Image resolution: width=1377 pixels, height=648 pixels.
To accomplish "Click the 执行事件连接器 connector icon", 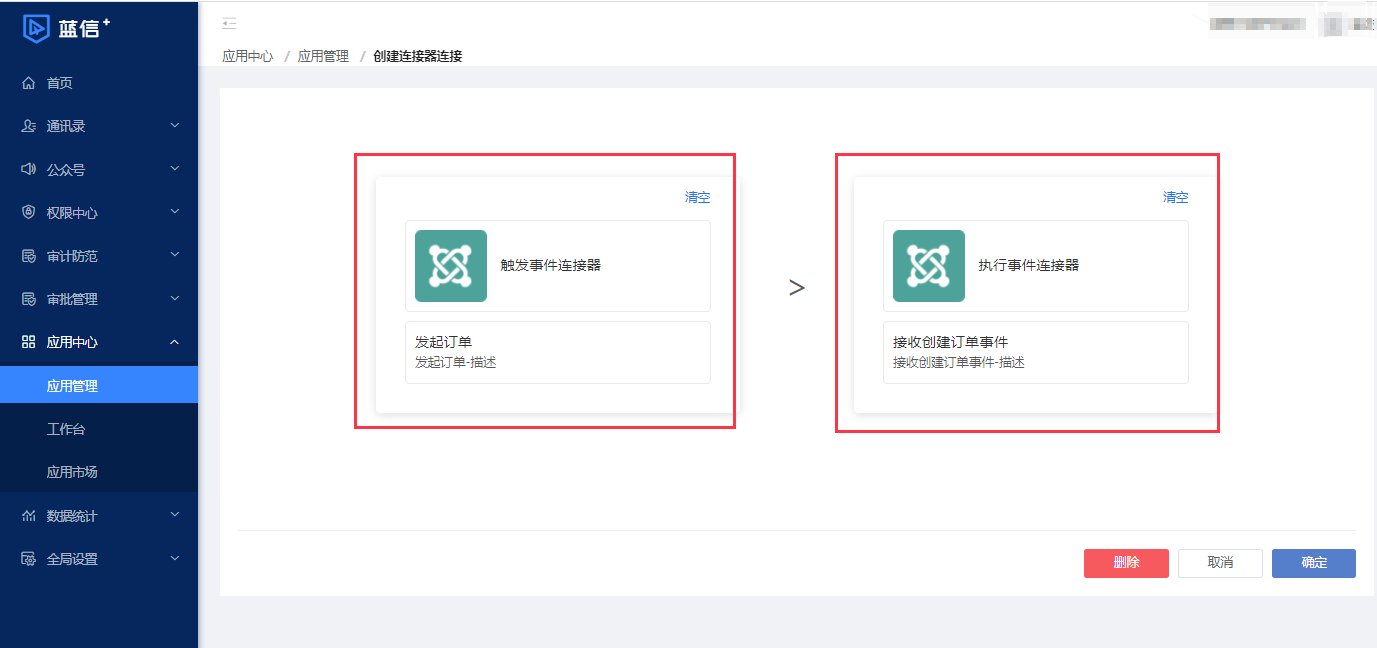I will pos(929,266).
